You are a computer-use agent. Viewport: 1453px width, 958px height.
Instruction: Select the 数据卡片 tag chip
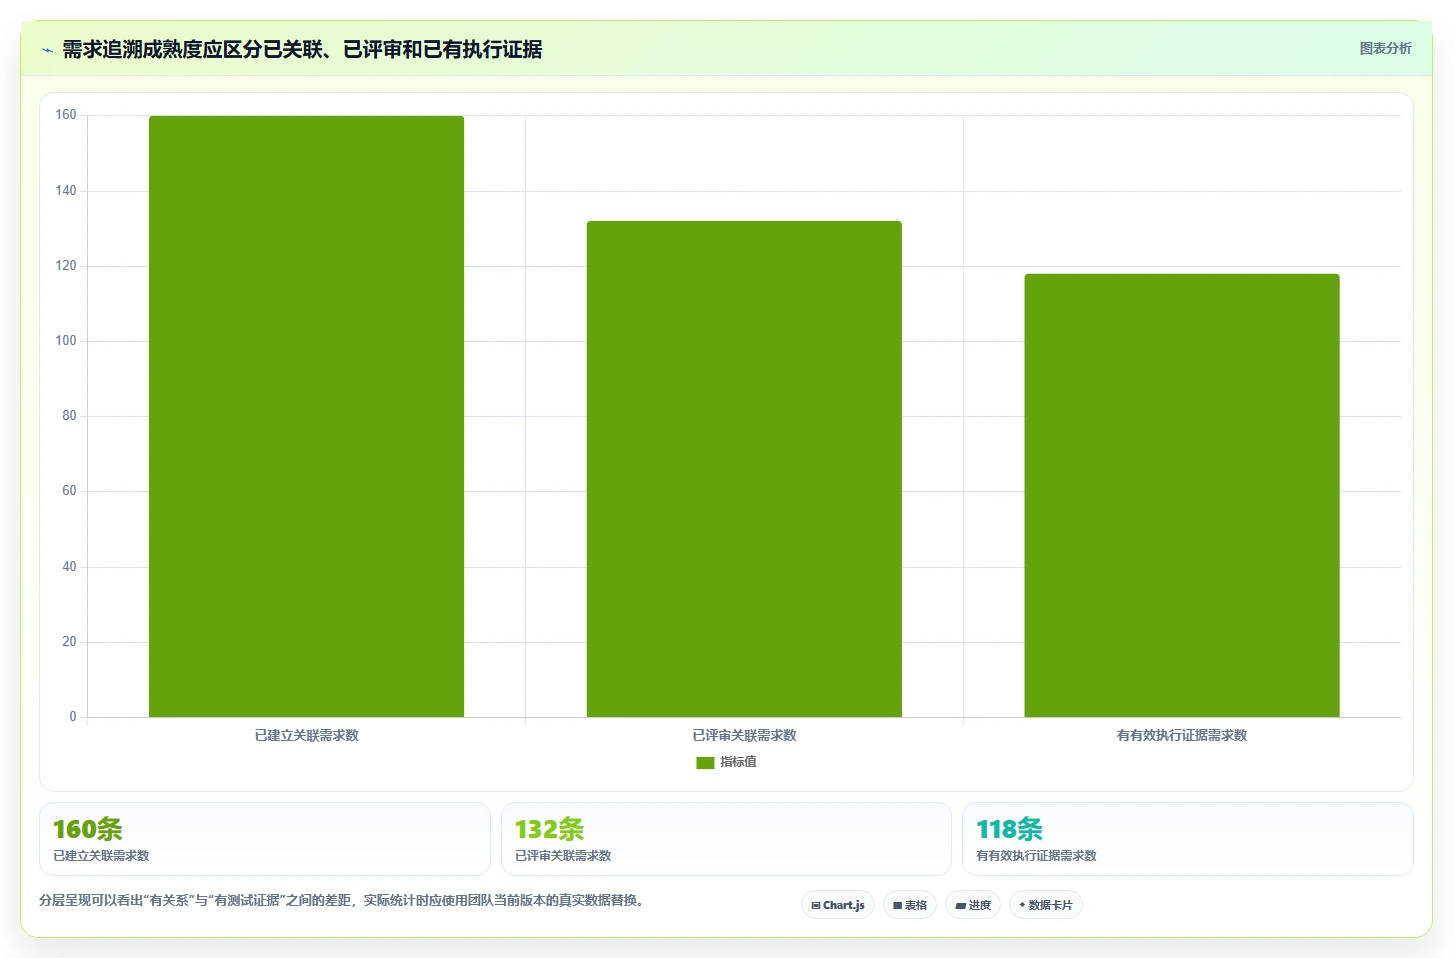(1046, 905)
